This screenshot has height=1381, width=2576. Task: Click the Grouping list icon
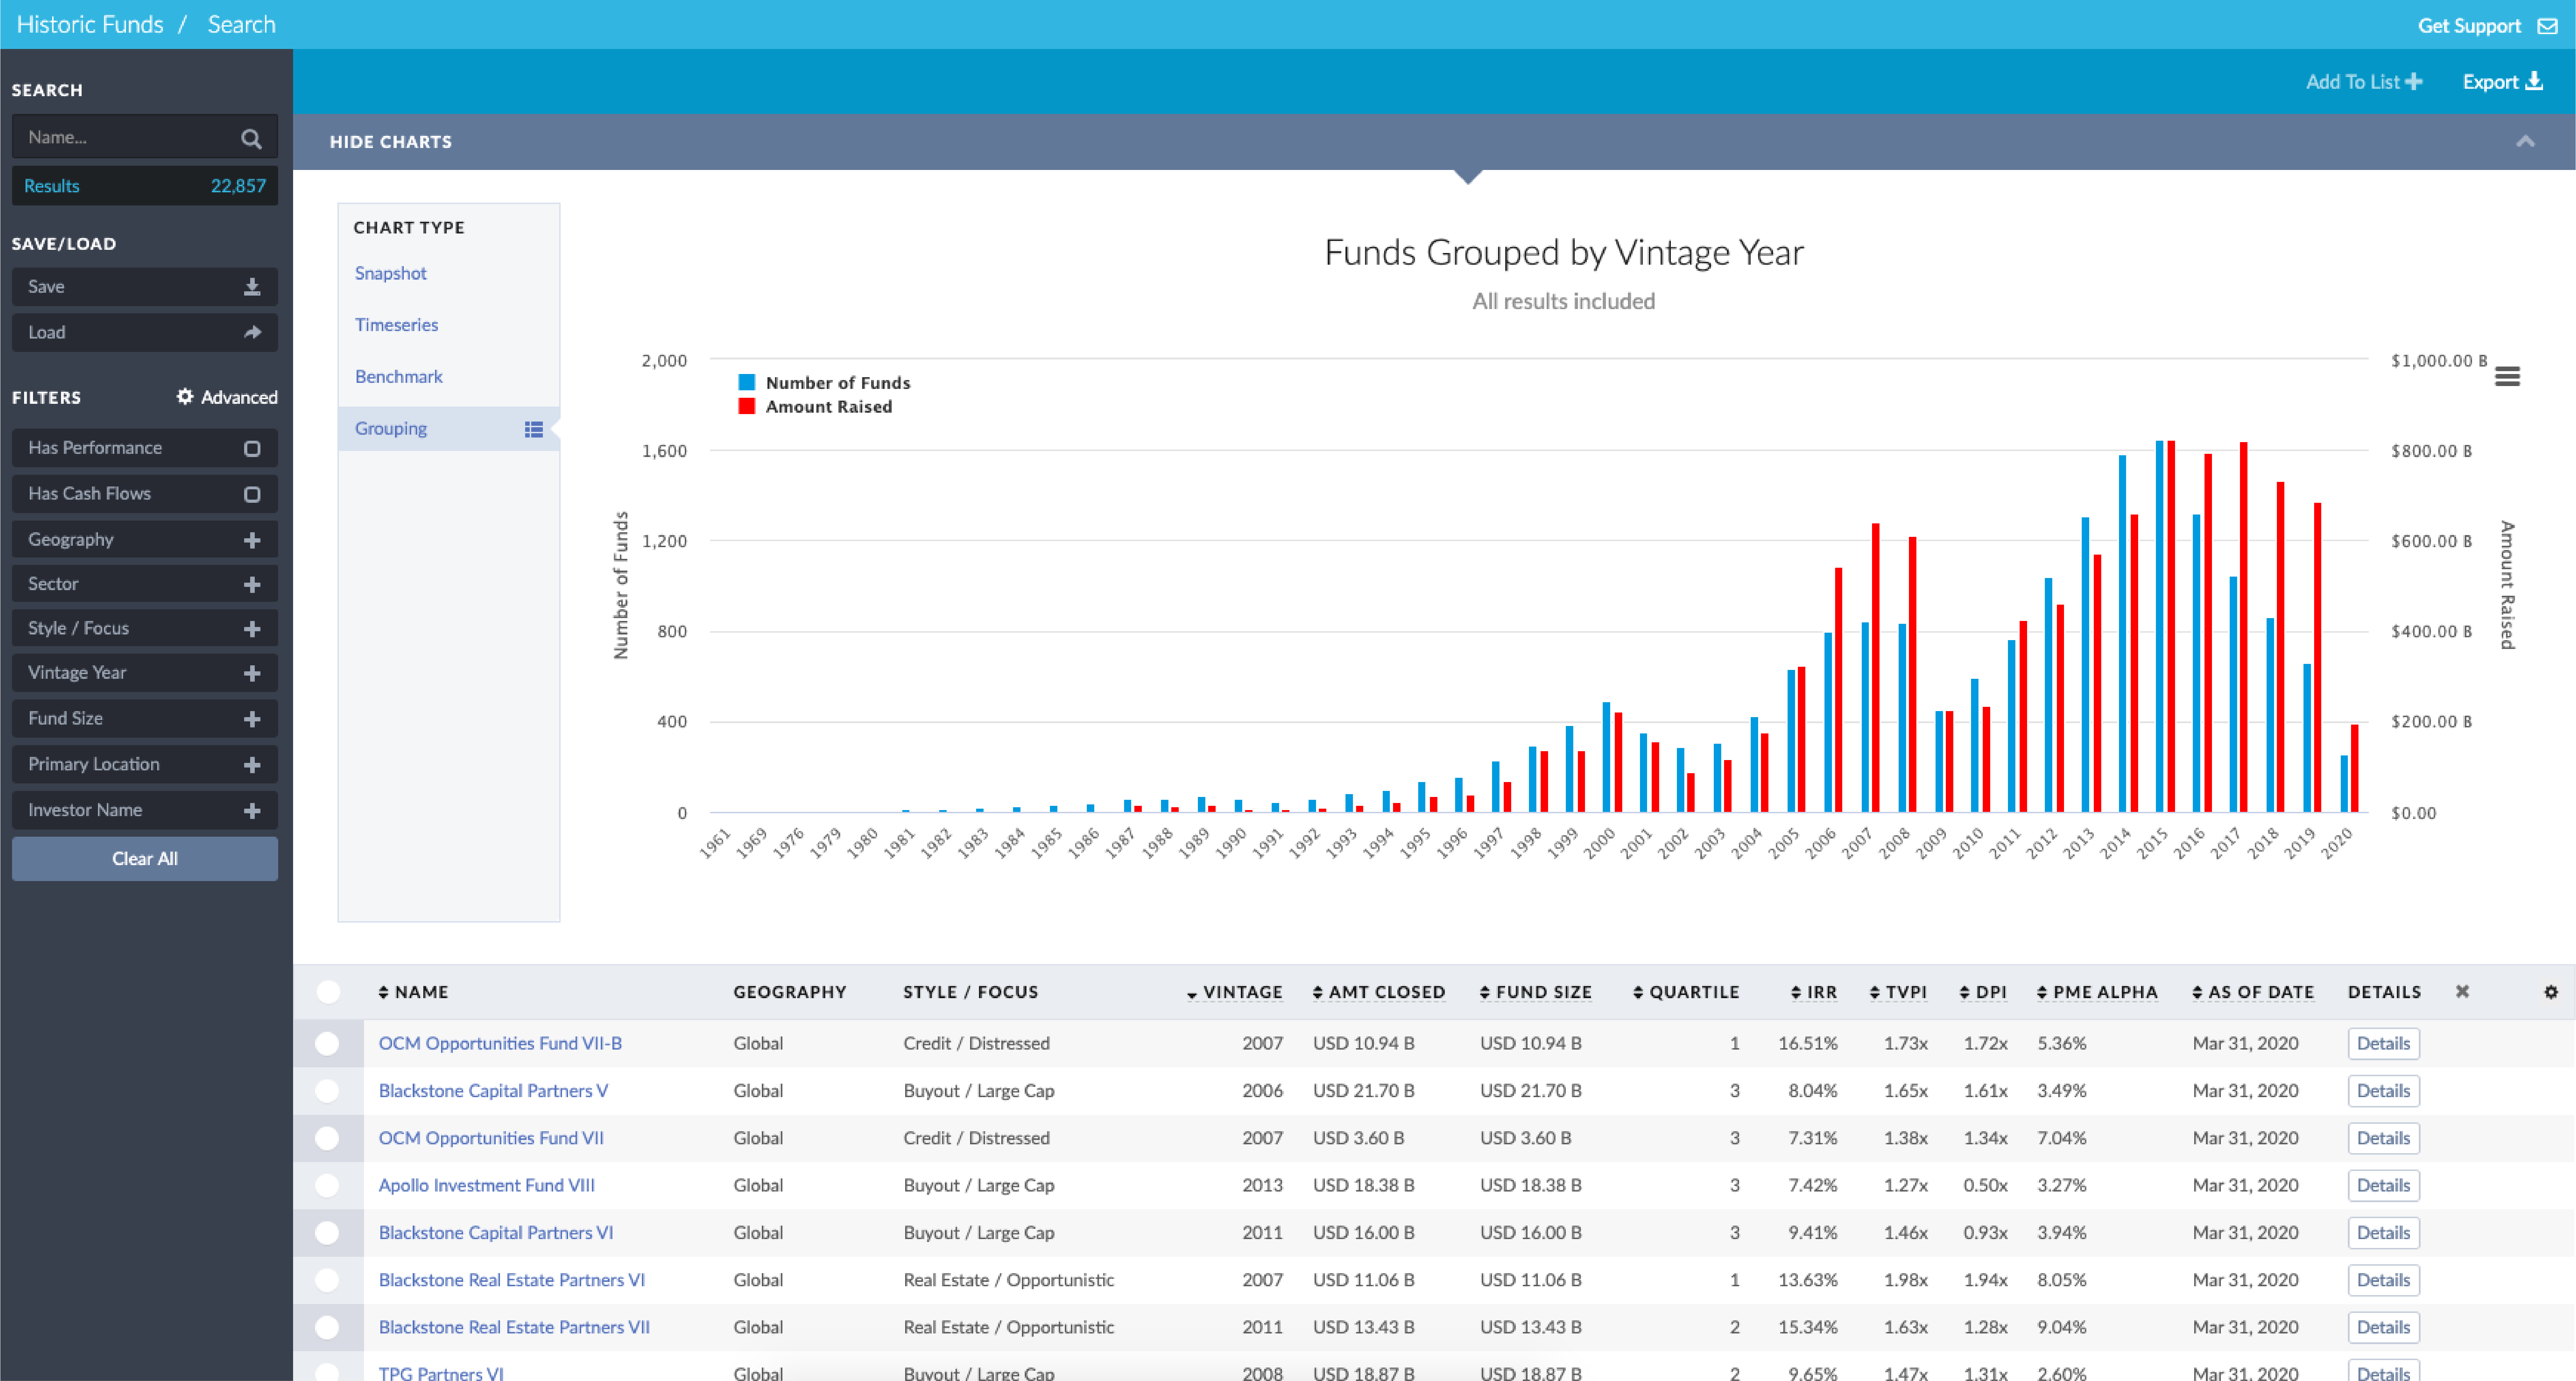point(534,429)
